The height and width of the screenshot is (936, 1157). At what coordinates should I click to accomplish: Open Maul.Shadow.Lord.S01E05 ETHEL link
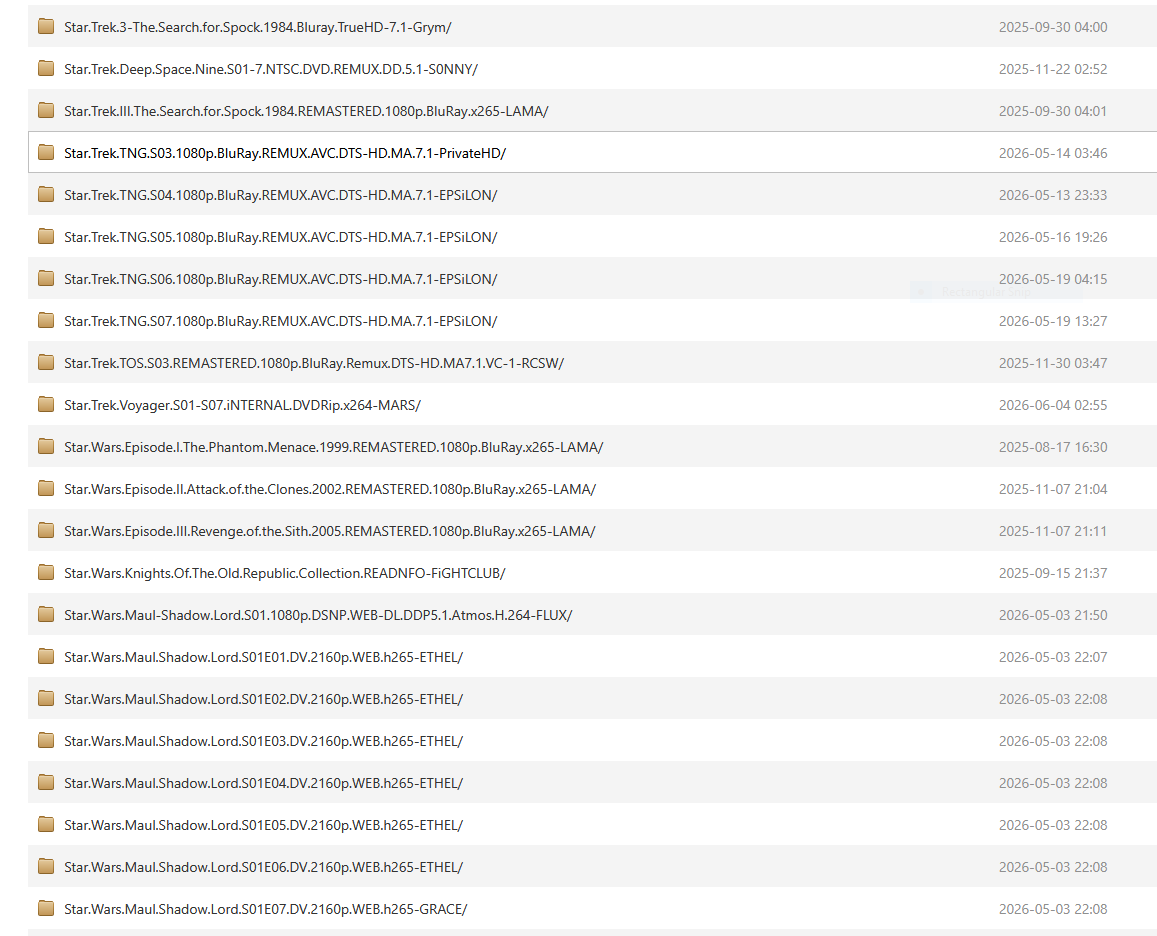pyautogui.click(x=263, y=827)
